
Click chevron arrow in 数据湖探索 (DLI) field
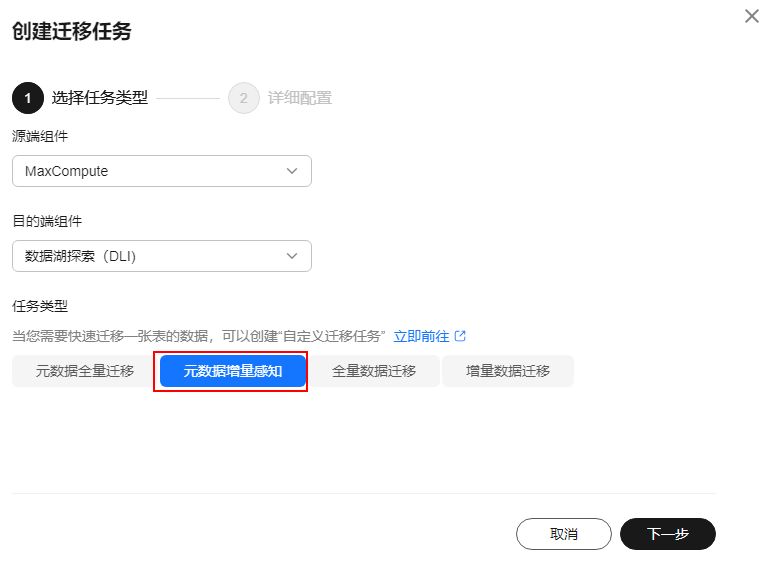[292, 256]
